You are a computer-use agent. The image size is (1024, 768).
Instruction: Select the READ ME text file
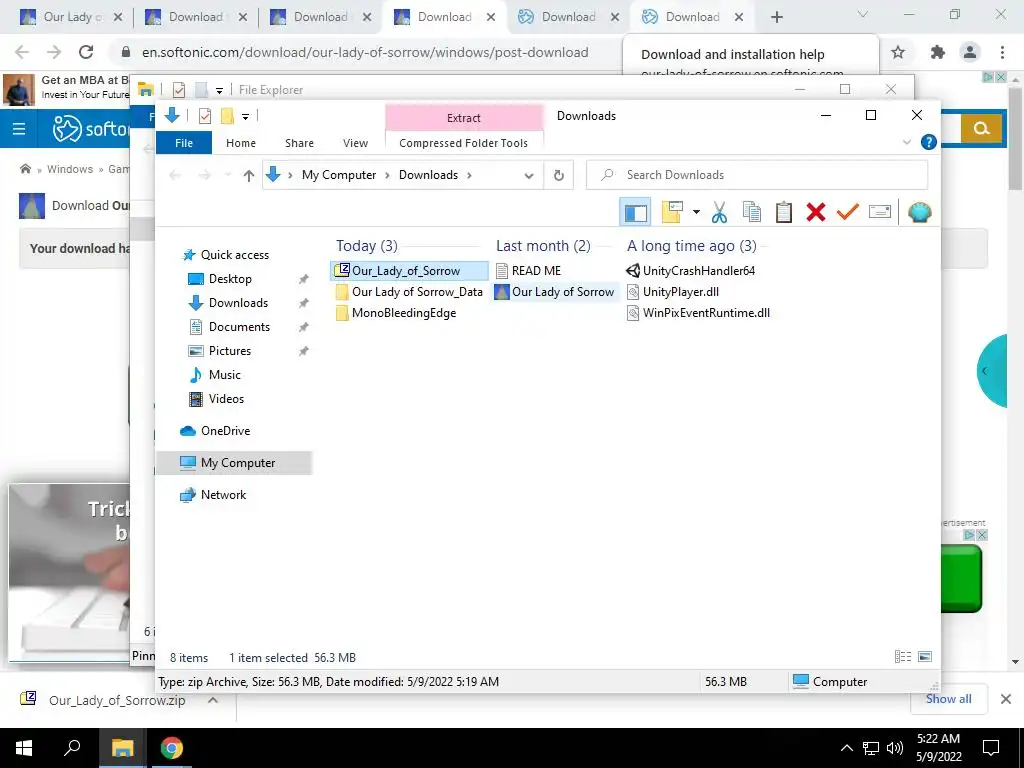tap(536, 270)
